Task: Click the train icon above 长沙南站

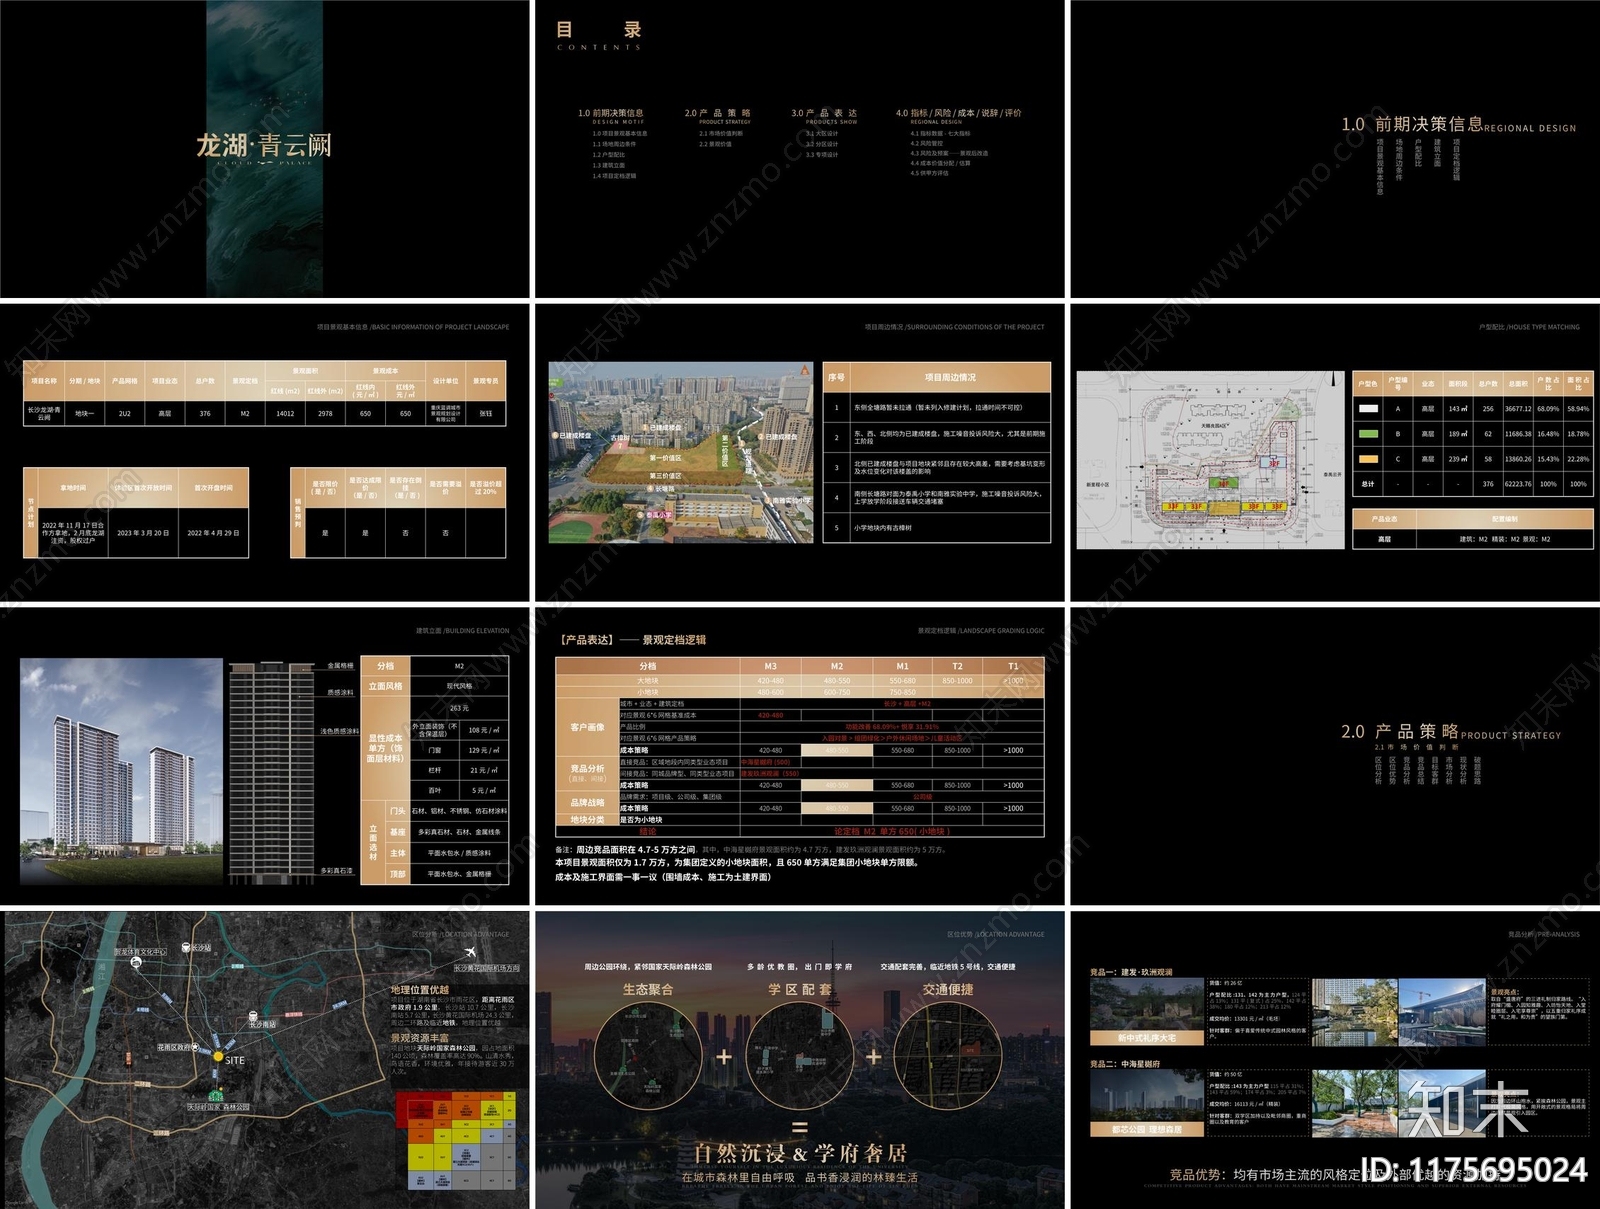Action: 253,1014
